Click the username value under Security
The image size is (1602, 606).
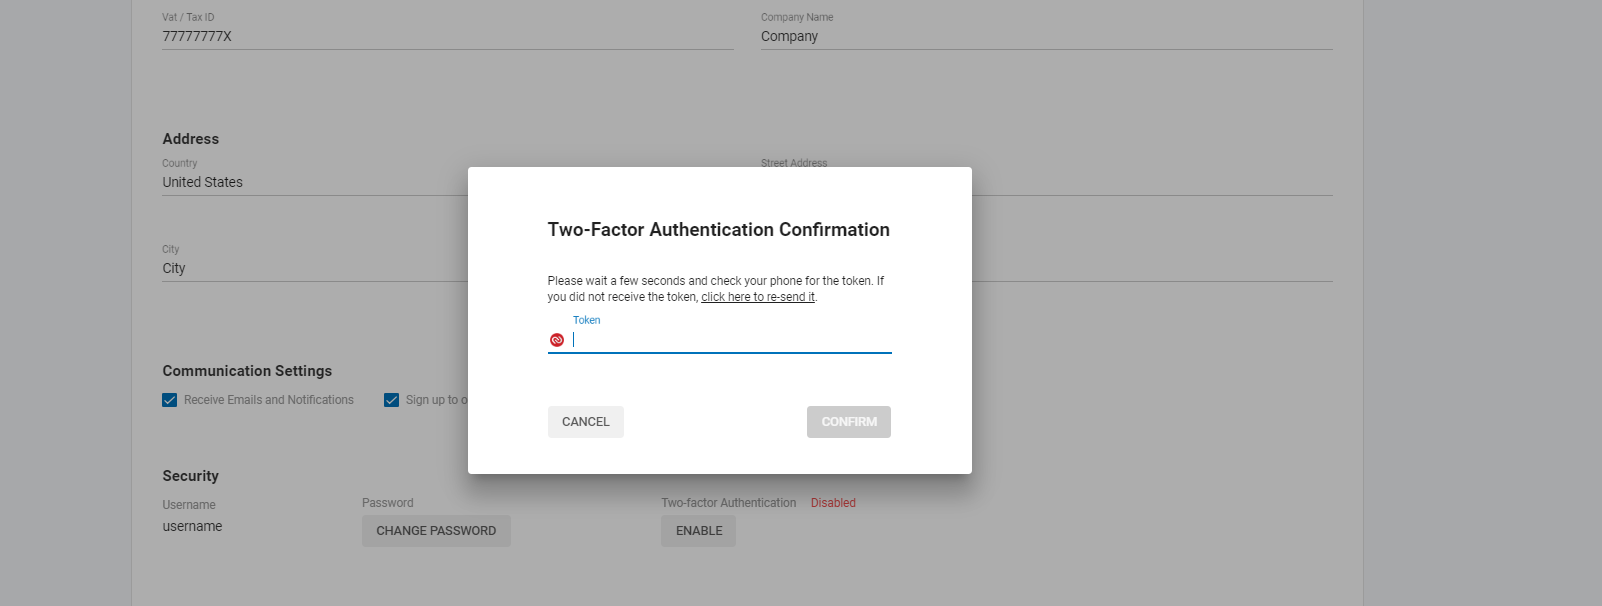pos(193,527)
